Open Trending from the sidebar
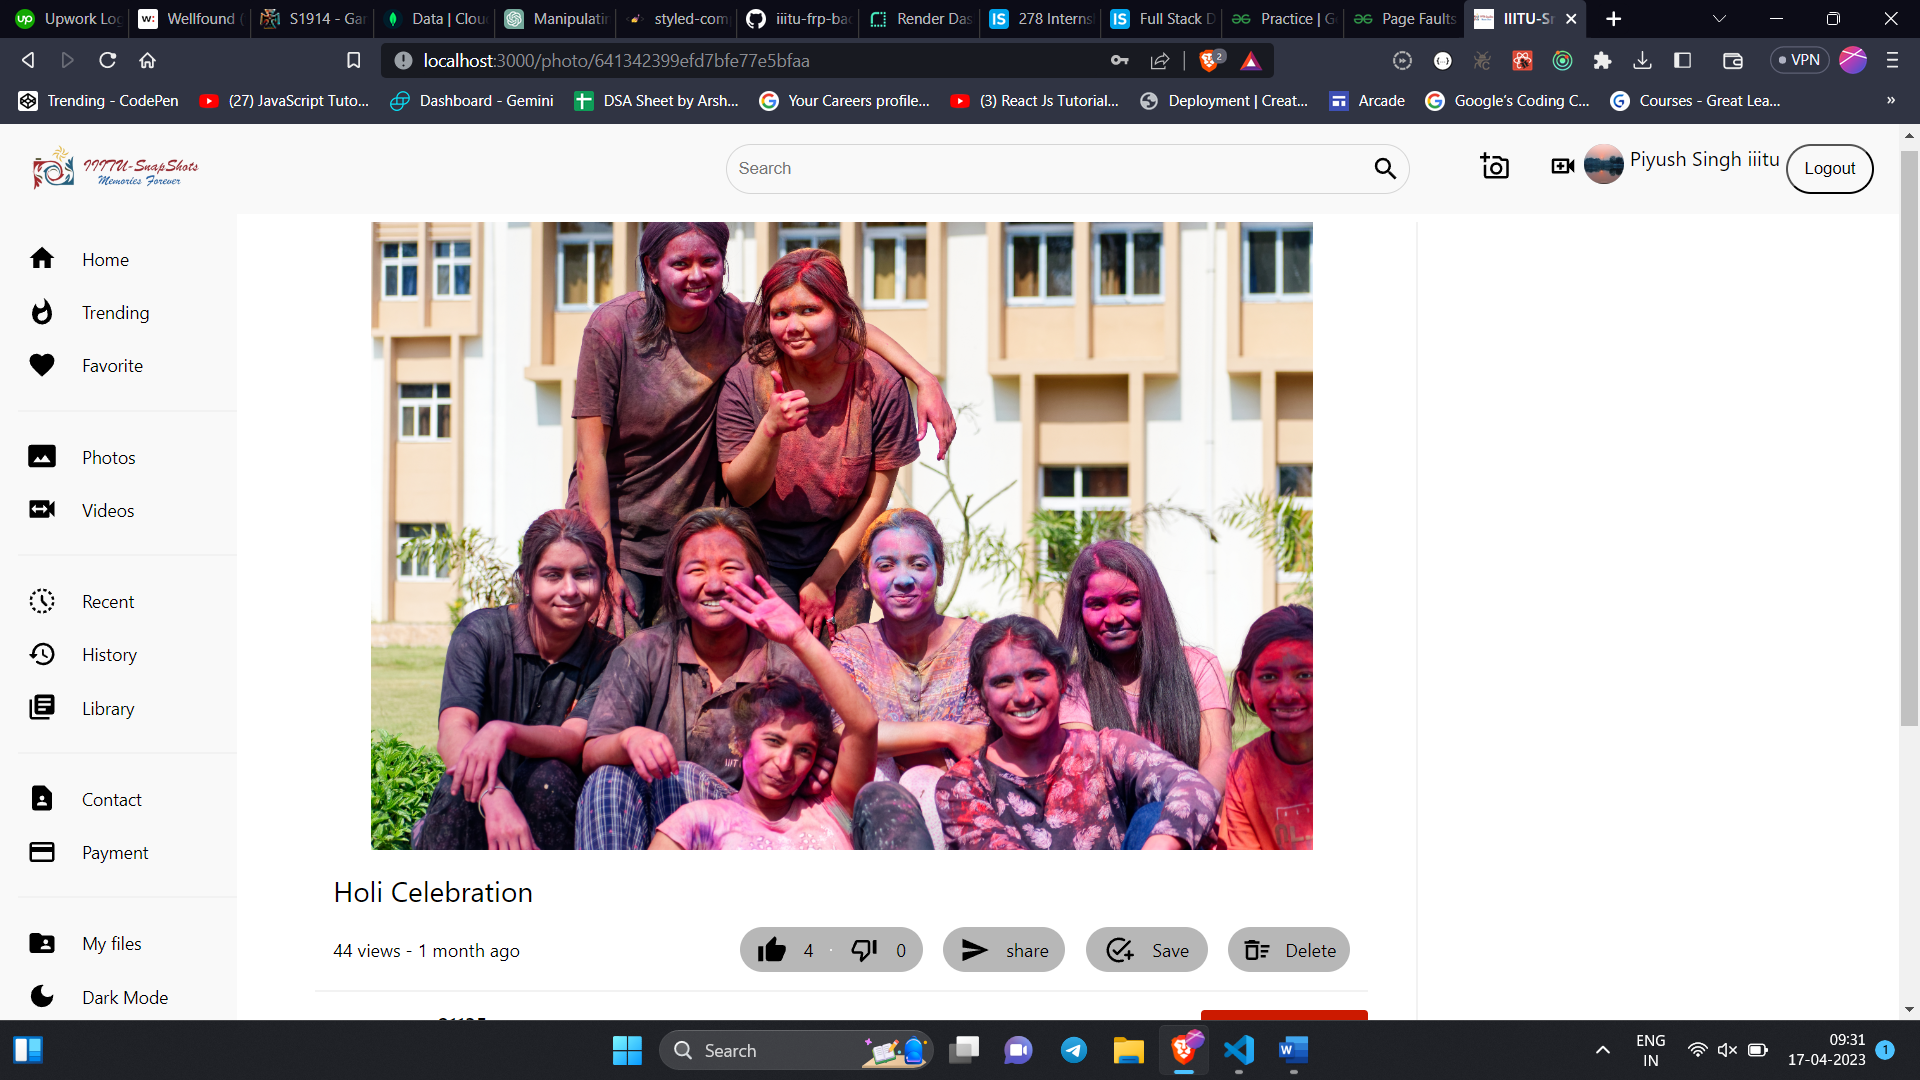The height and width of the screenshot is (1080, 1920). pos(115,313)
